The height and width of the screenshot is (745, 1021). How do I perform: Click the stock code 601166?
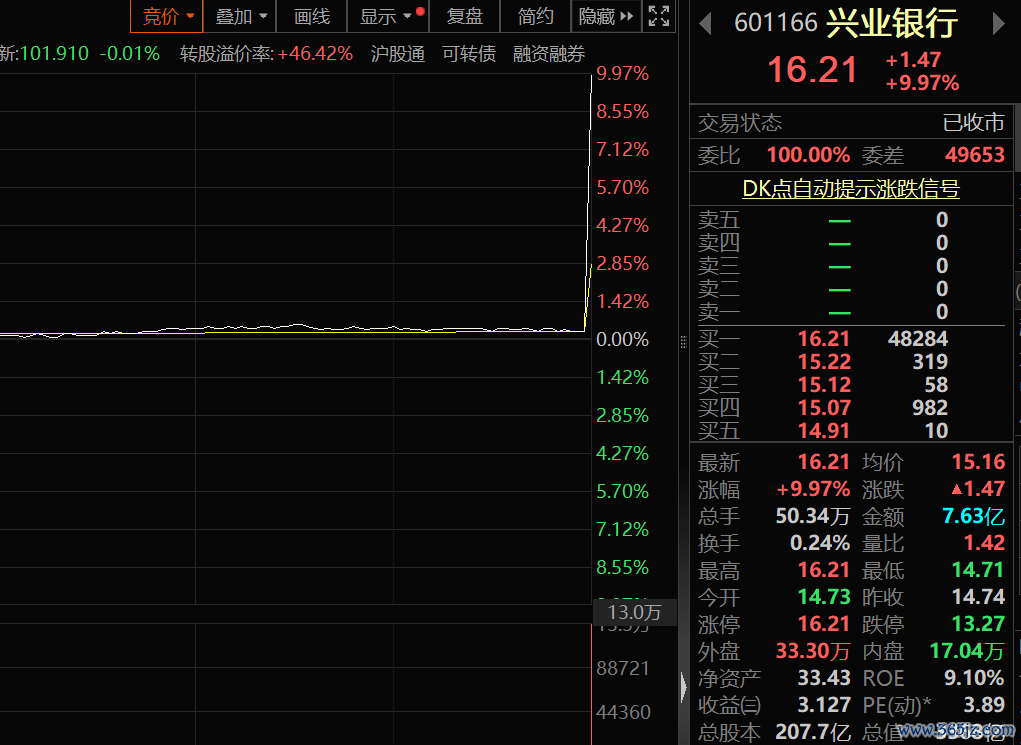(776, 23)
